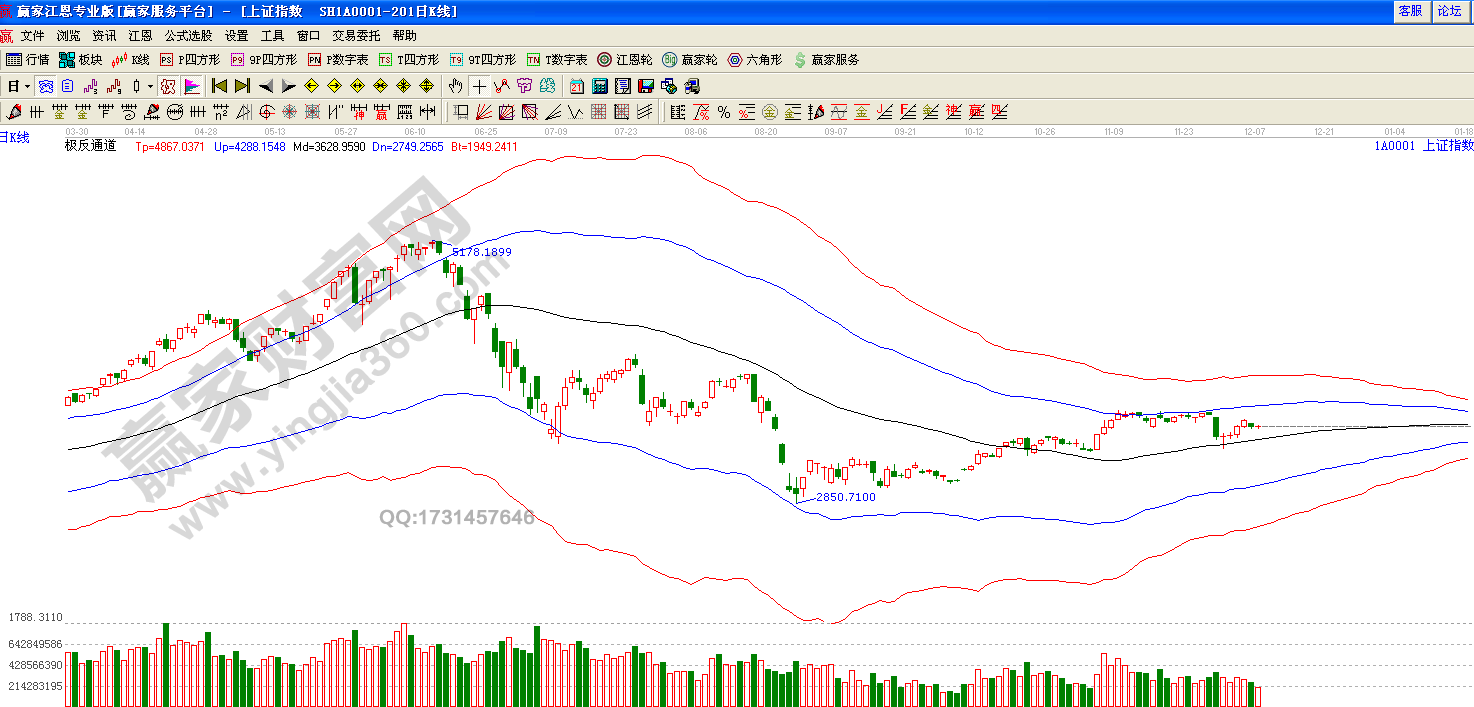Expand the candlestick style dropdown arrow
The height and width of the screenshot is (707, 1474).
point(149,86)
